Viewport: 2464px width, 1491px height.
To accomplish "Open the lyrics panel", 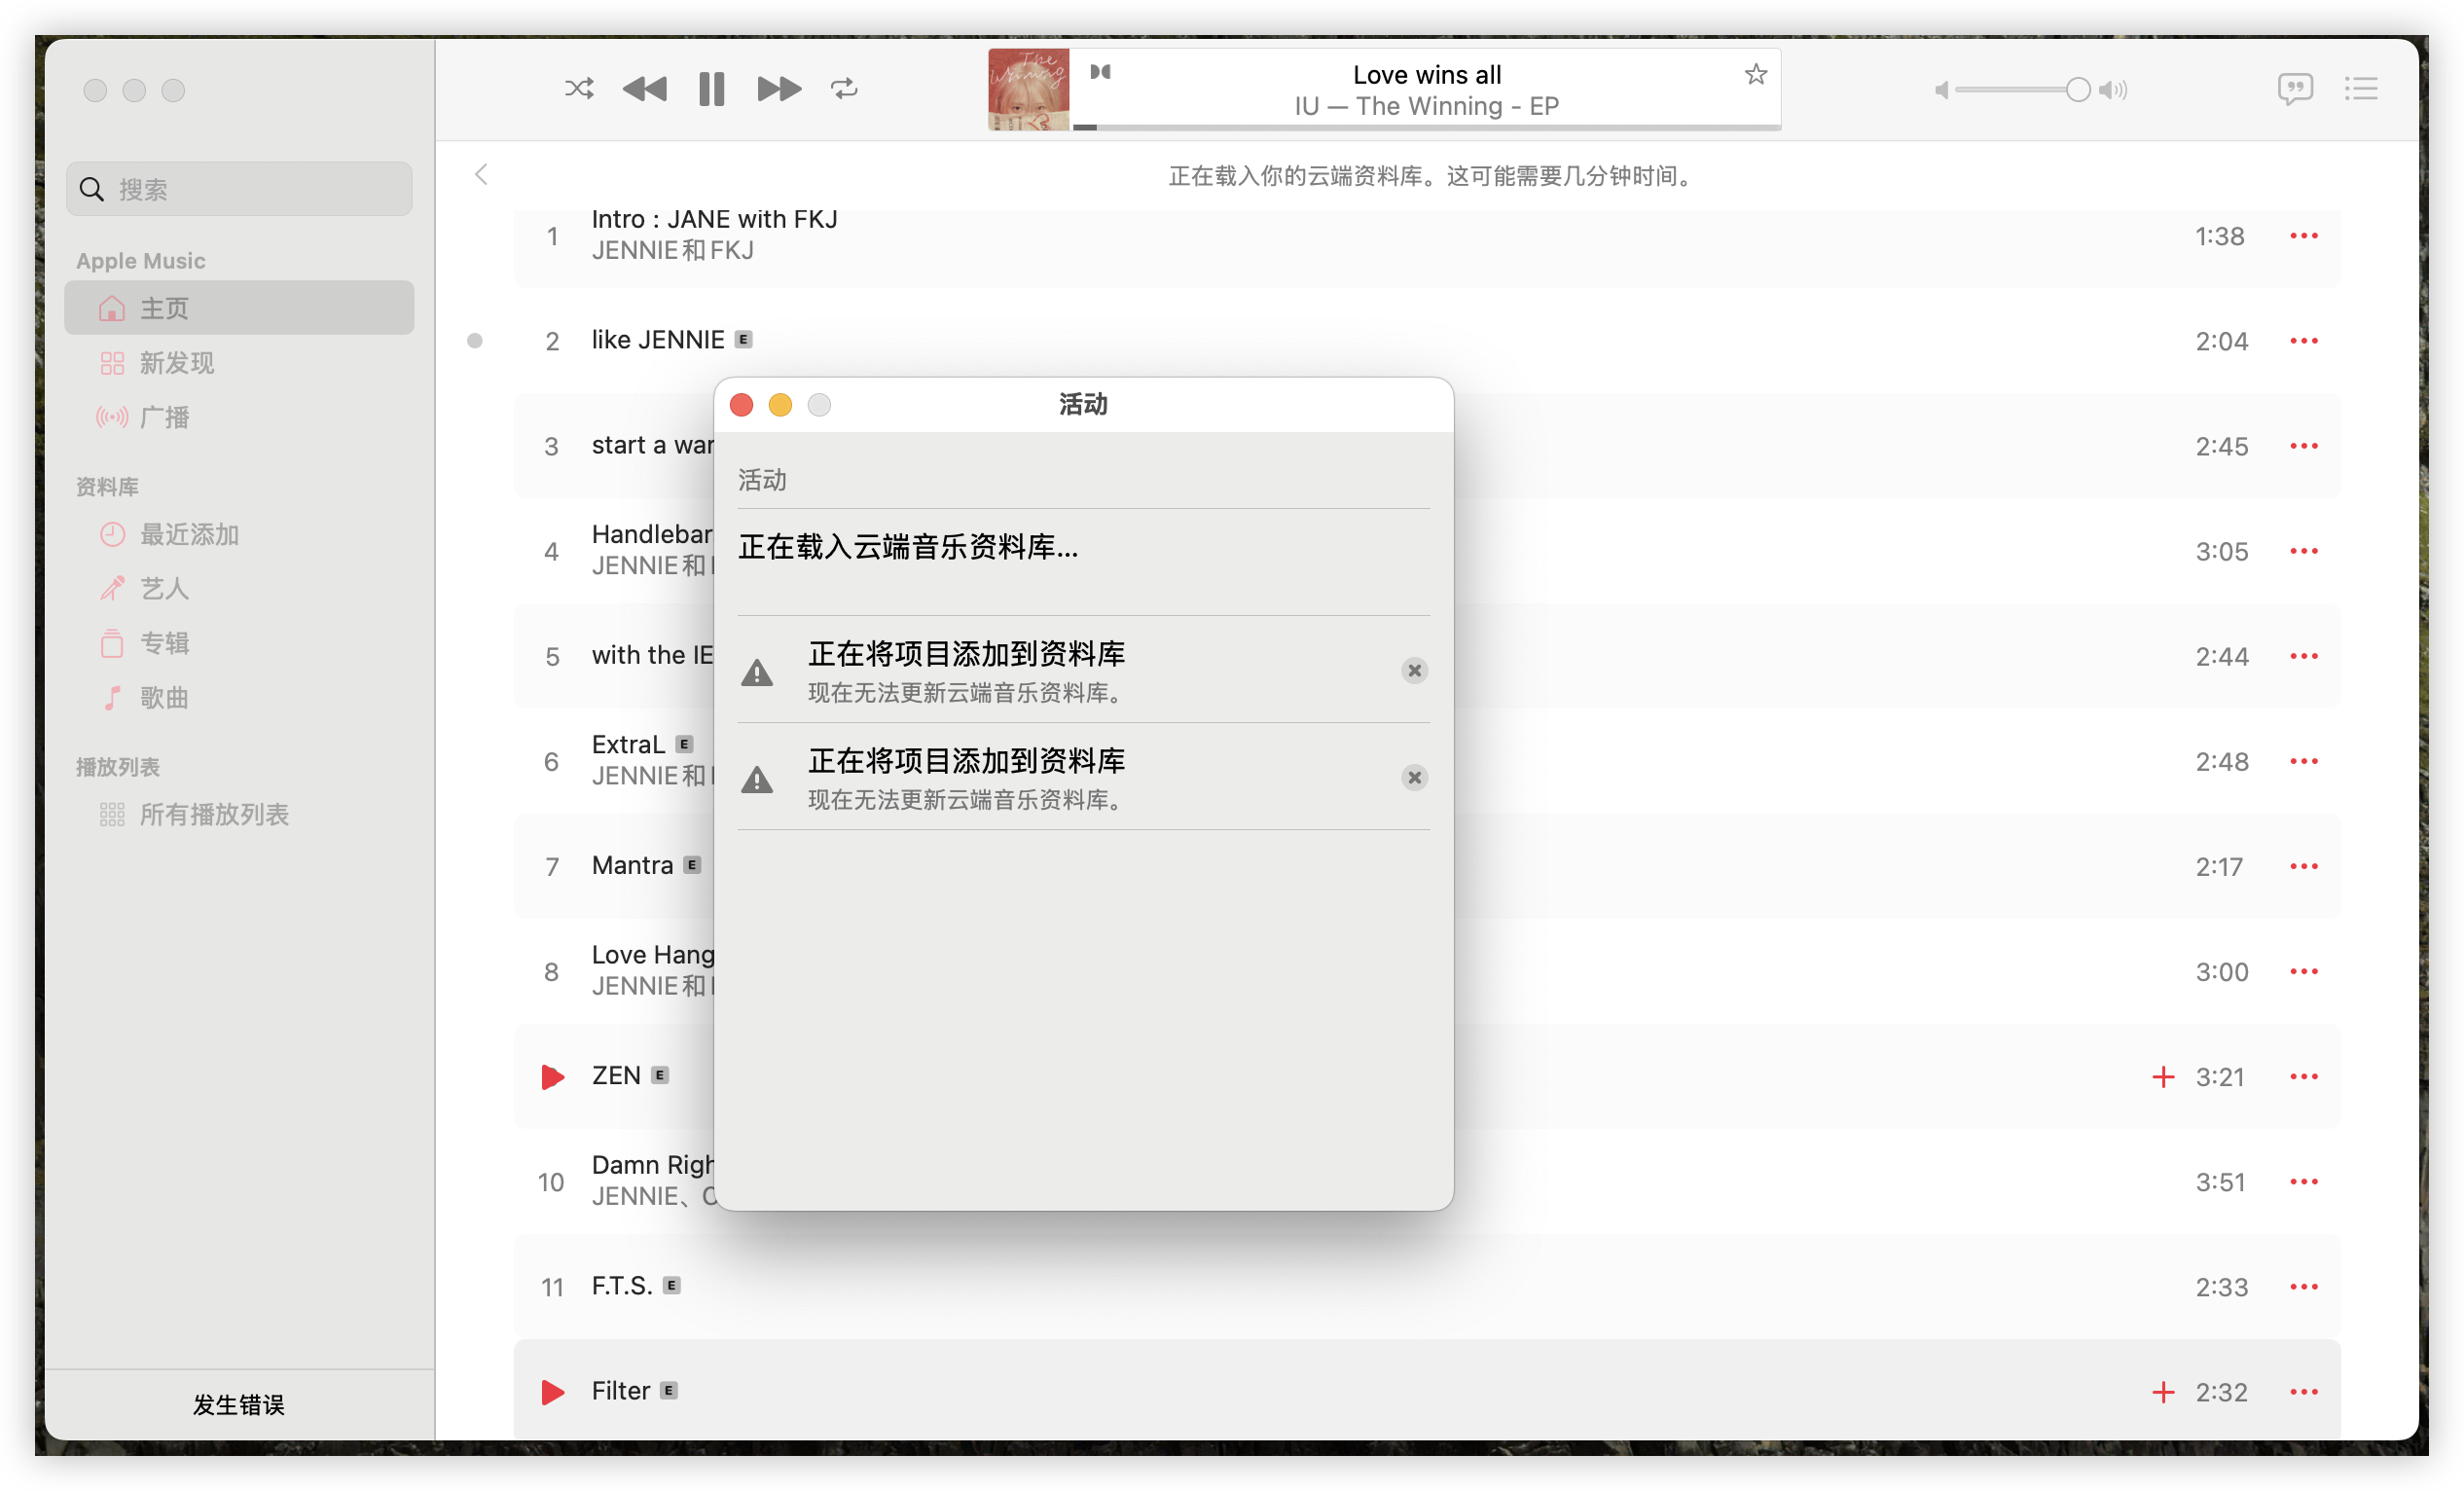I will 2294,89.
